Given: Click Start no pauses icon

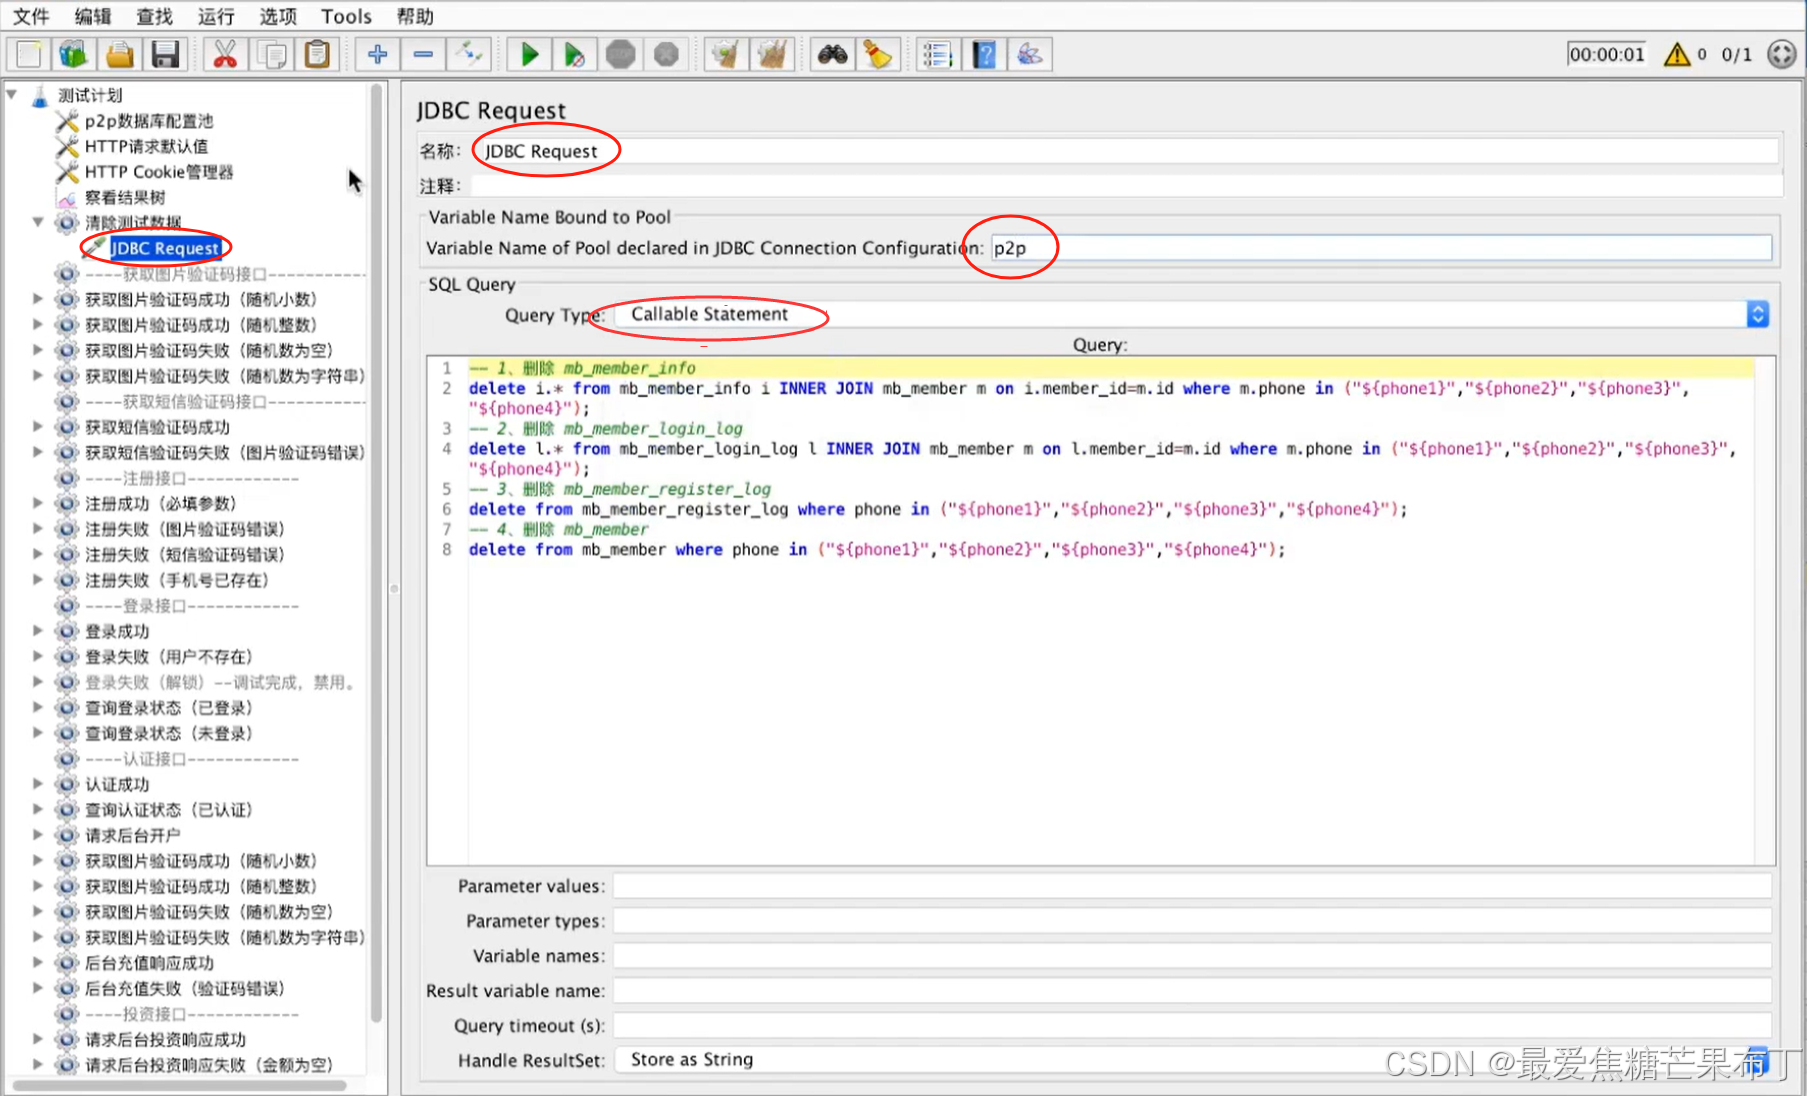Looking at the screenshot, I should (575, 54).
